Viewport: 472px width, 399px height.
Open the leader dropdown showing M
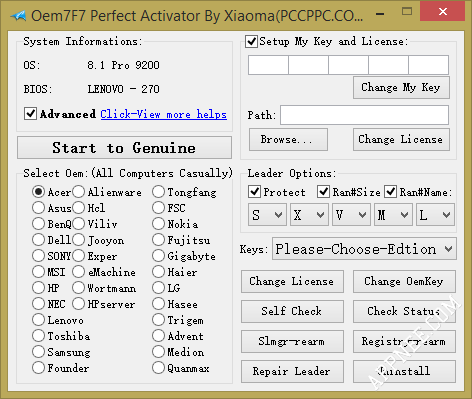pyautogui.click(x=393, y=215)
